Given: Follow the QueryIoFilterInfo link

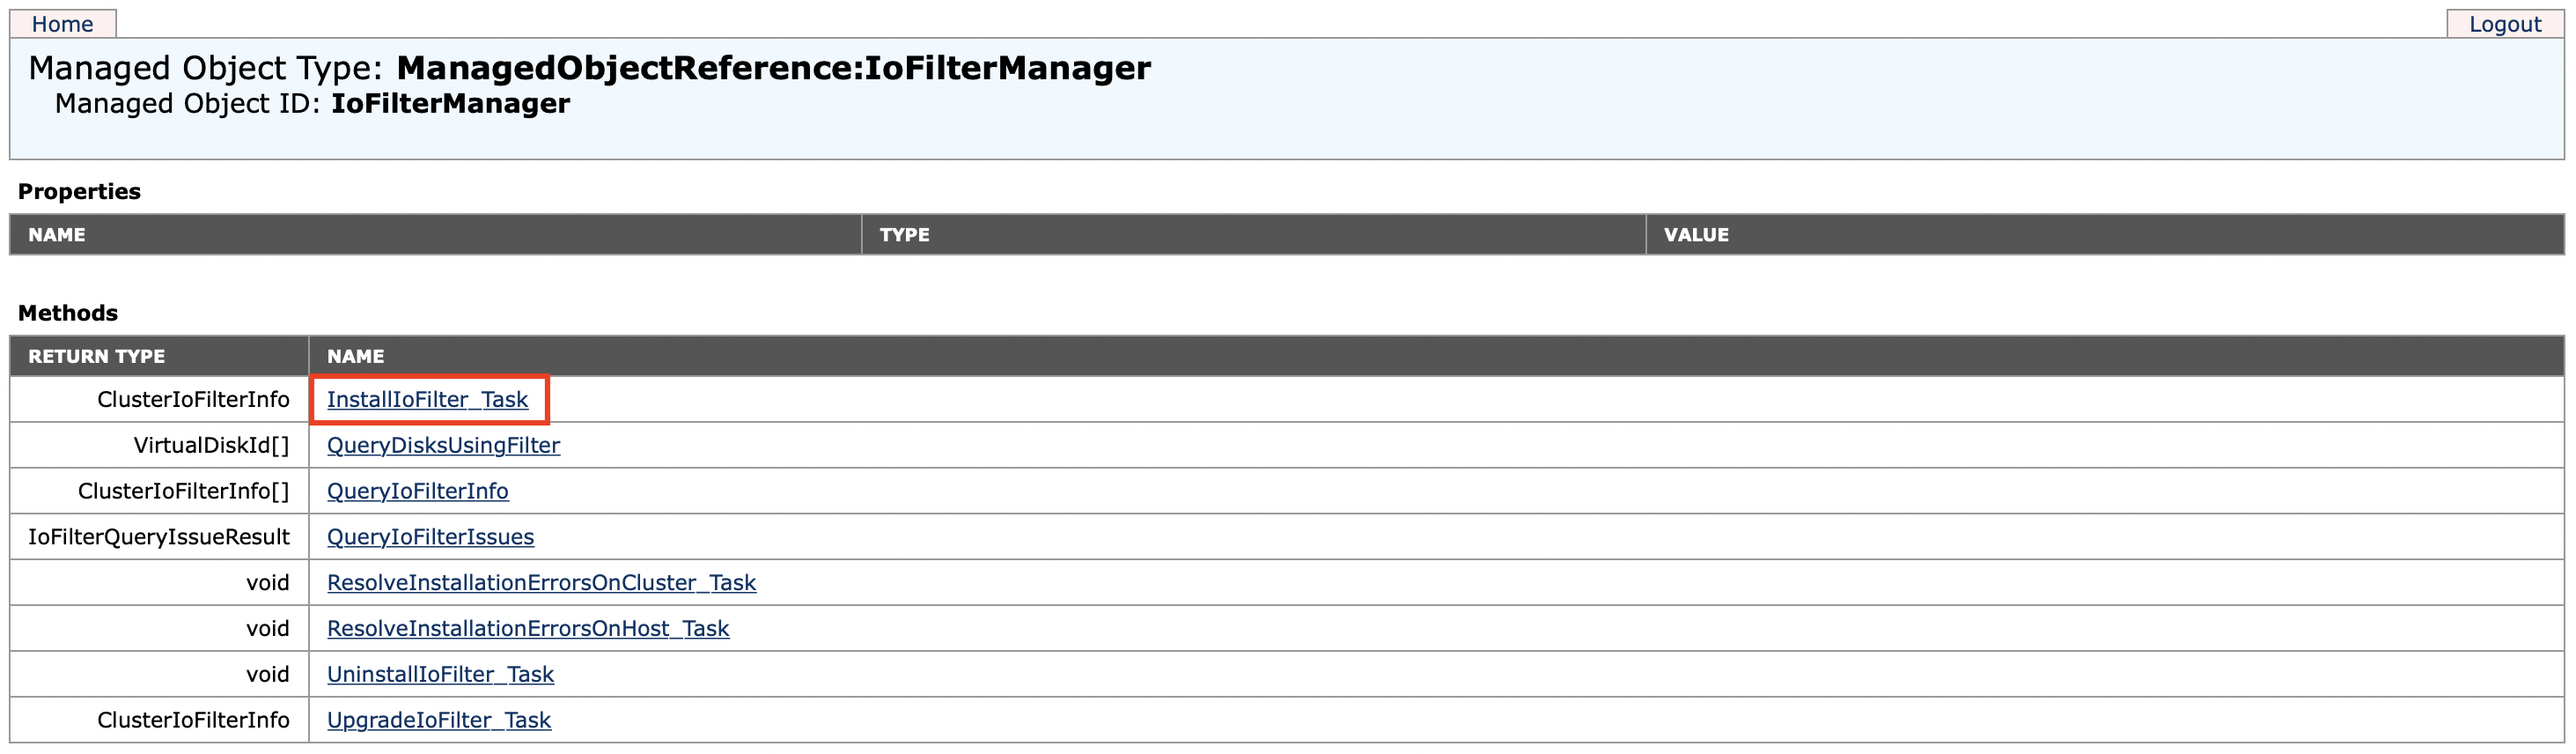Looking at the screenshot, I should pos(417,492).
